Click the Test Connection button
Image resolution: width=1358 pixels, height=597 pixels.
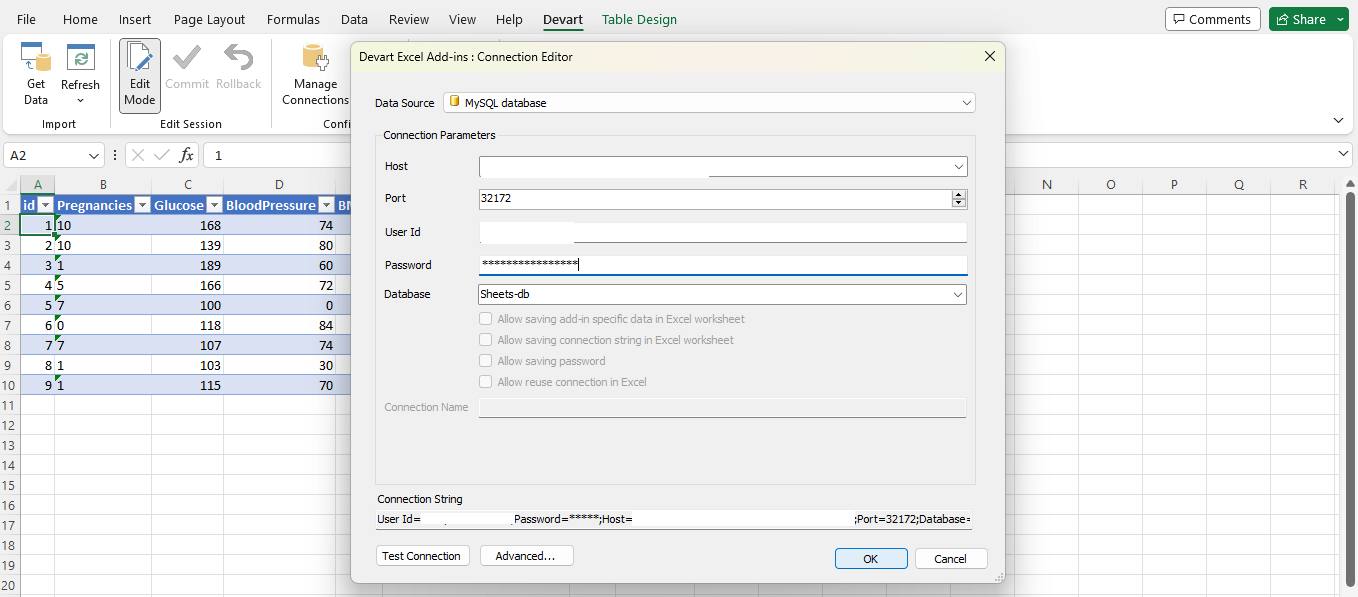point(422,556)
